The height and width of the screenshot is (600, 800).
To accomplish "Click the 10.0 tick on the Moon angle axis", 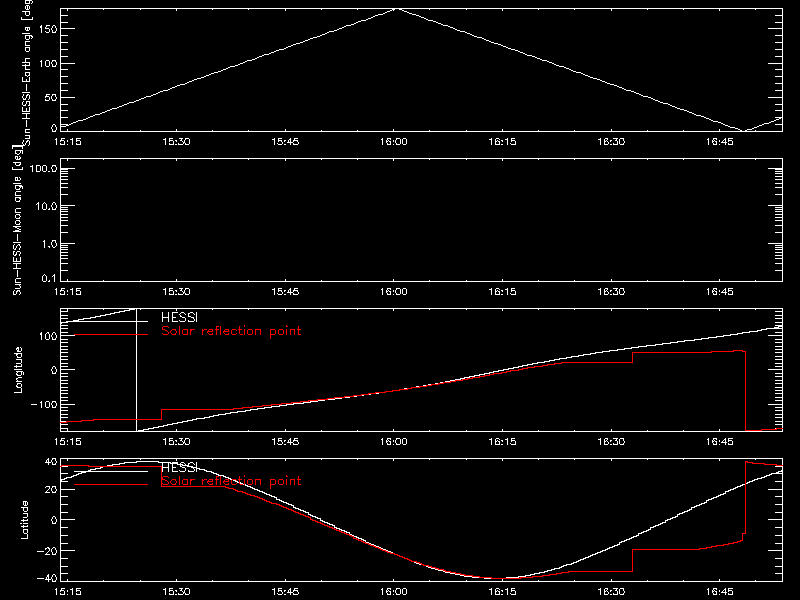I will [45, 206].
